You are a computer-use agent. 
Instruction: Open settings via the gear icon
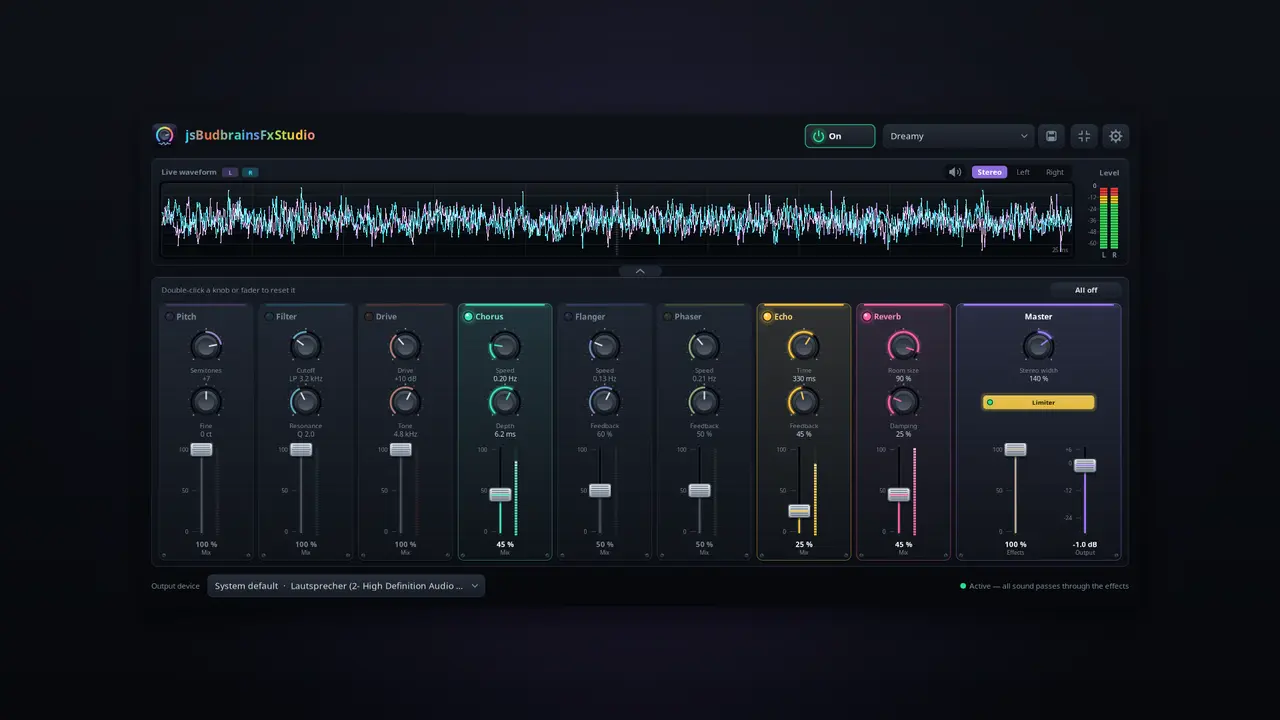tap(1116, 136)
